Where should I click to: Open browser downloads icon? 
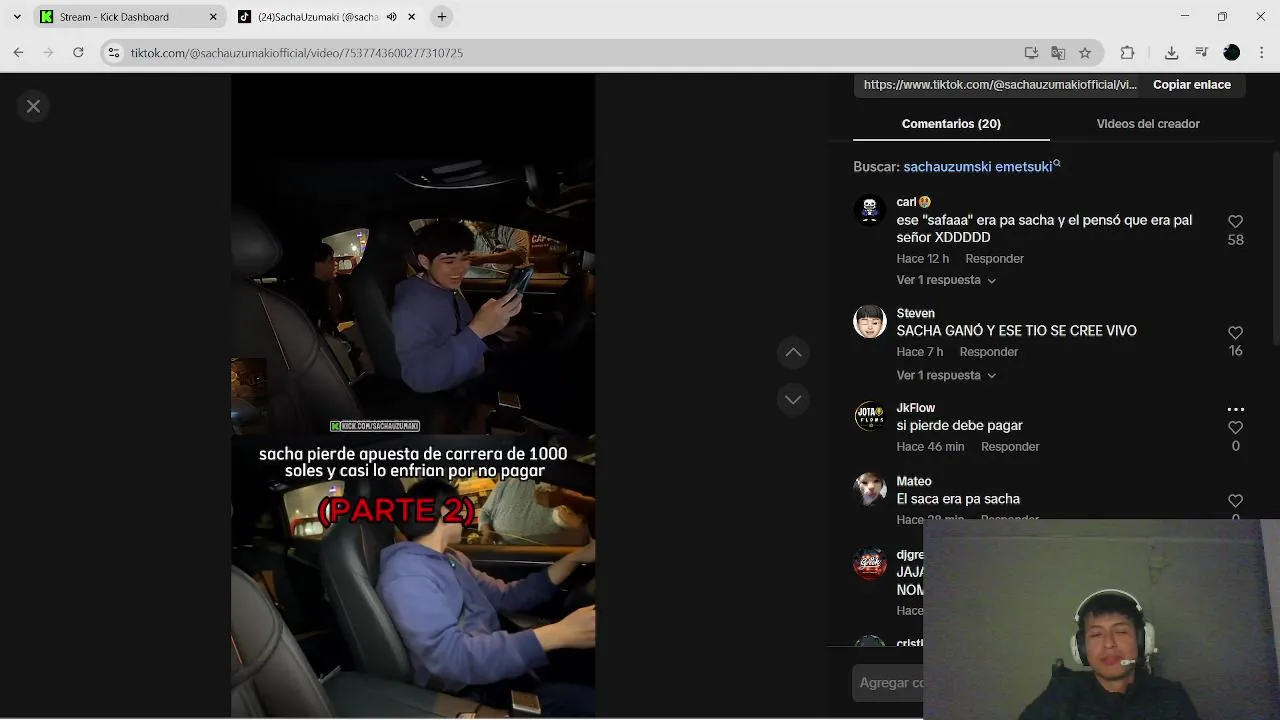(x=1172, y=53)
